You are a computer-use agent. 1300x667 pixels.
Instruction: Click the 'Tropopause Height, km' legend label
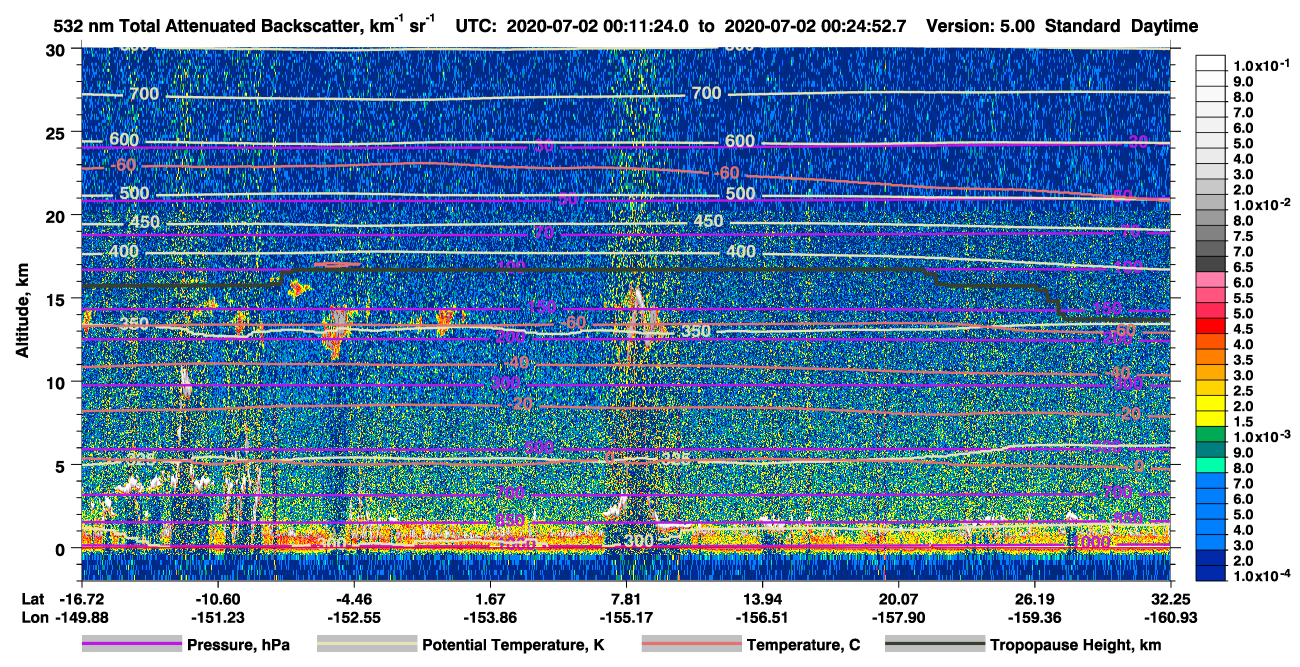point(1075,646)
